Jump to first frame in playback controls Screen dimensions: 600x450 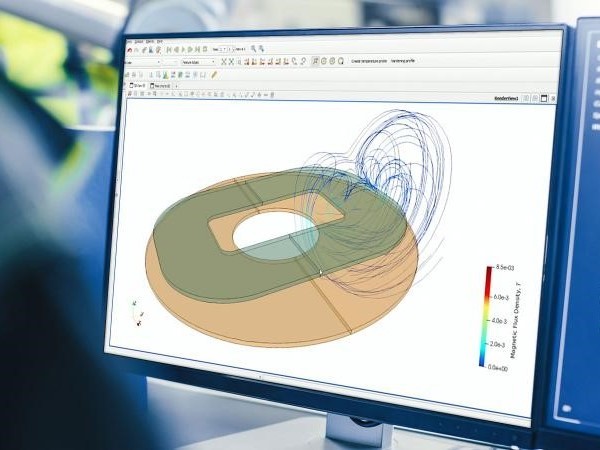click(169, 49)
